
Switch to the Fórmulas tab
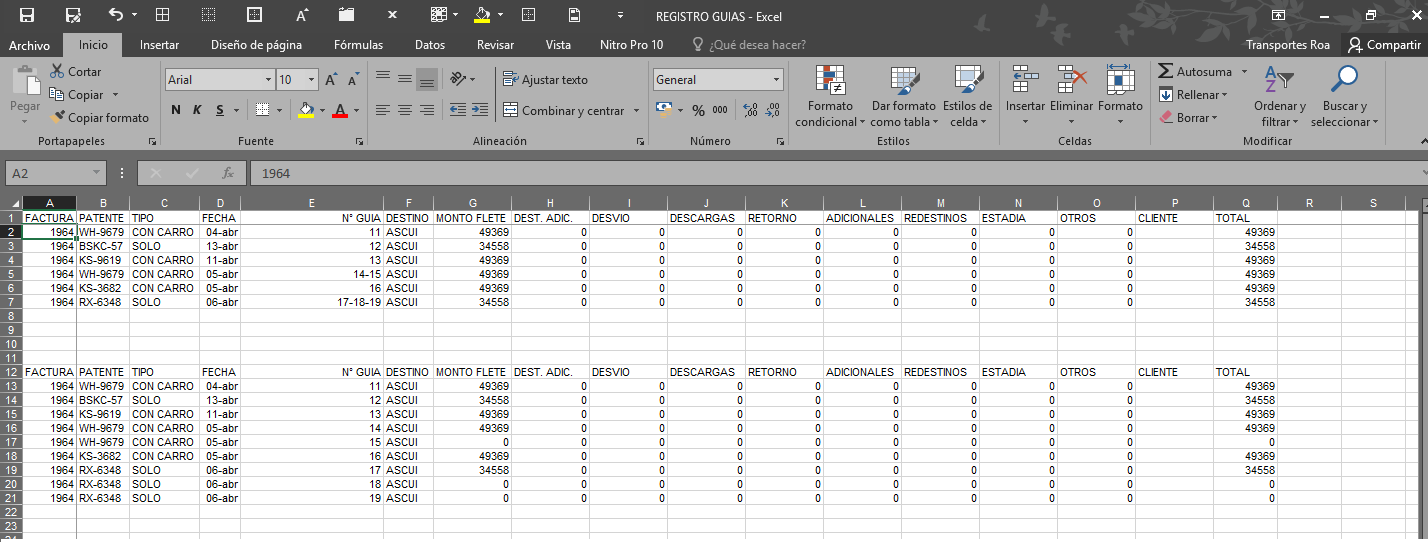tap(358, 45)
